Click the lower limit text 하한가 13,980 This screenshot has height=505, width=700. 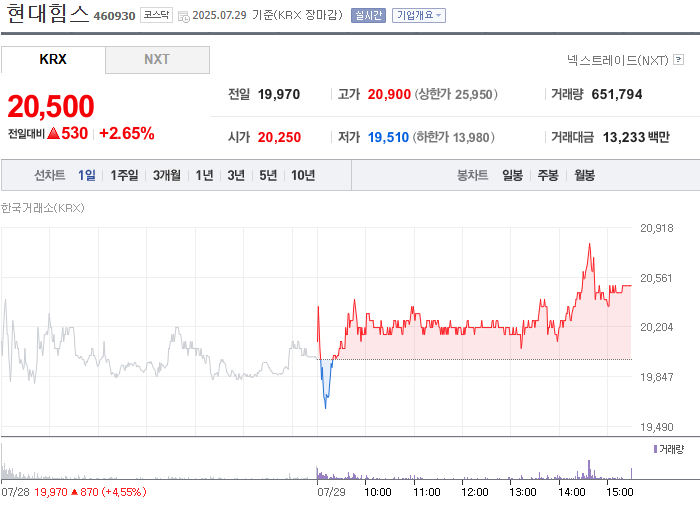point(453,137)
